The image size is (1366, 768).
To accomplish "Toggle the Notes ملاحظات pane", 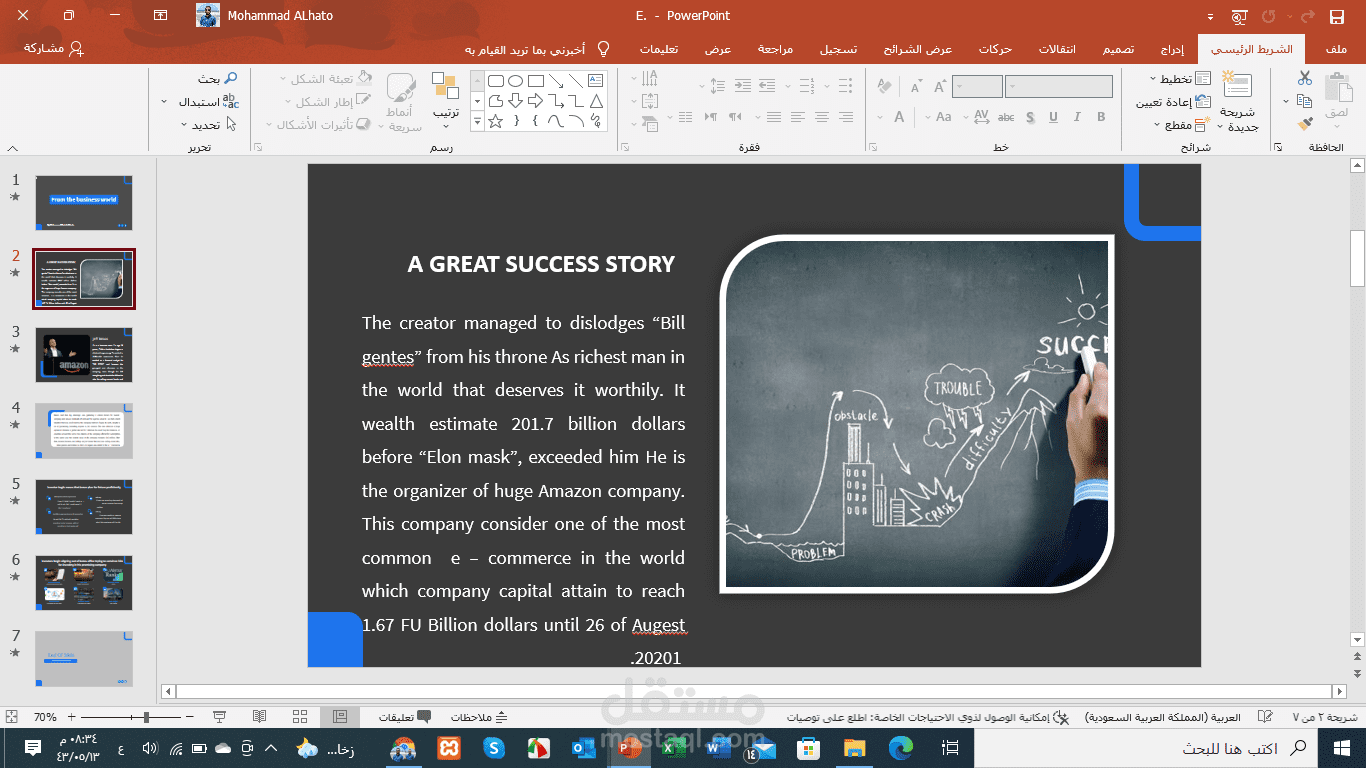I will coord(479,717).
